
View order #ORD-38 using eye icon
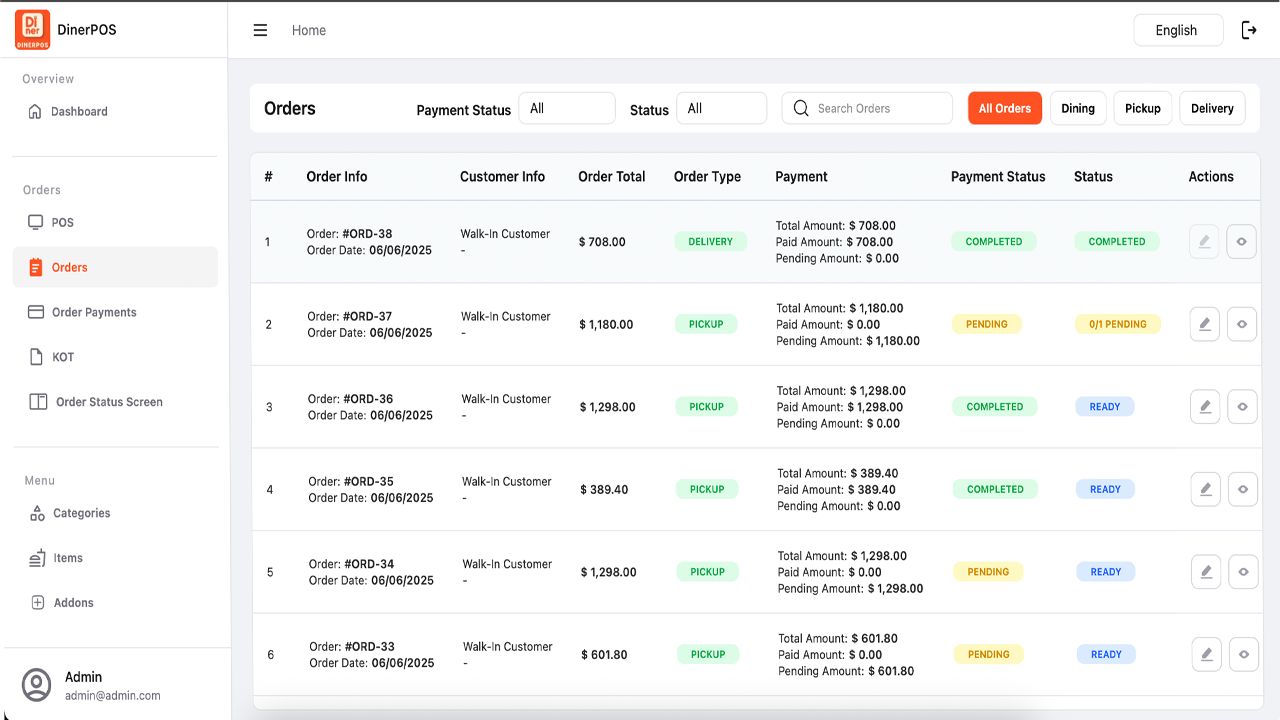pyautogui.click(x=1241, y=241)
